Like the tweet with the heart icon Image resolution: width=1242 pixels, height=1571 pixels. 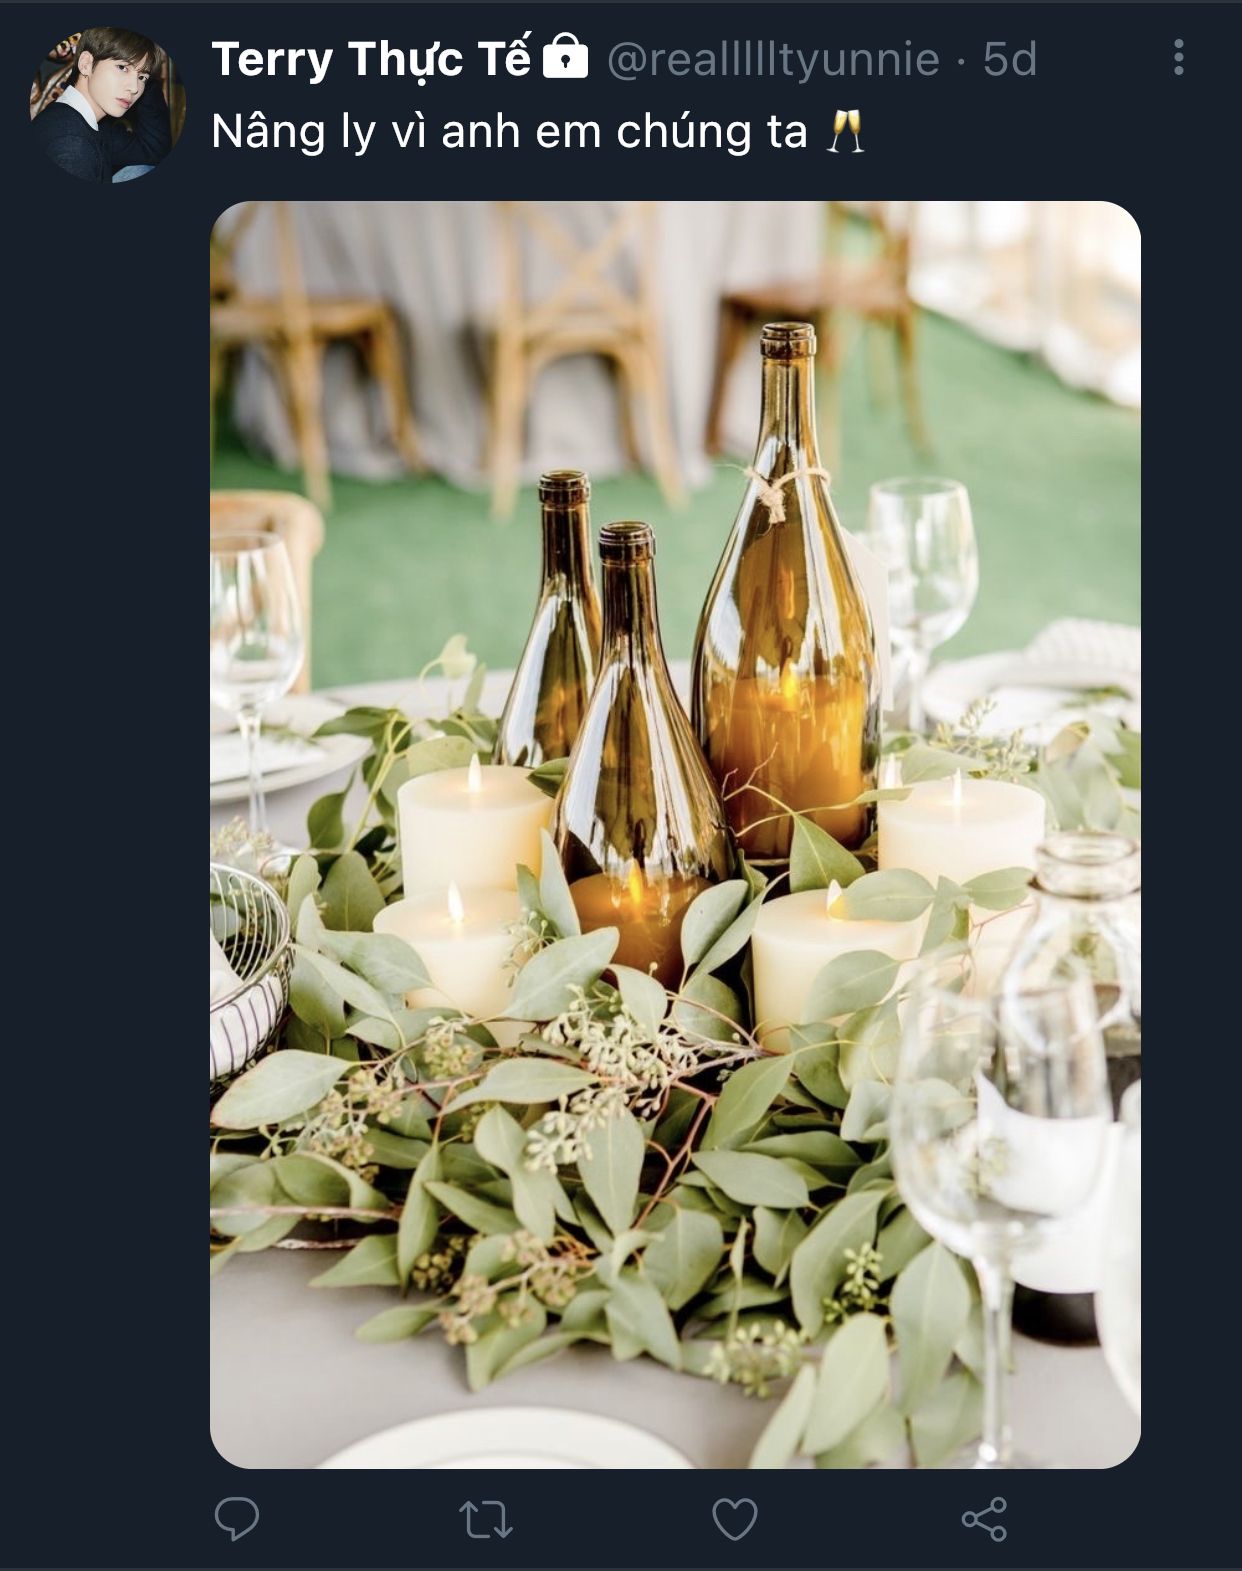click(x=735, y=1520)
